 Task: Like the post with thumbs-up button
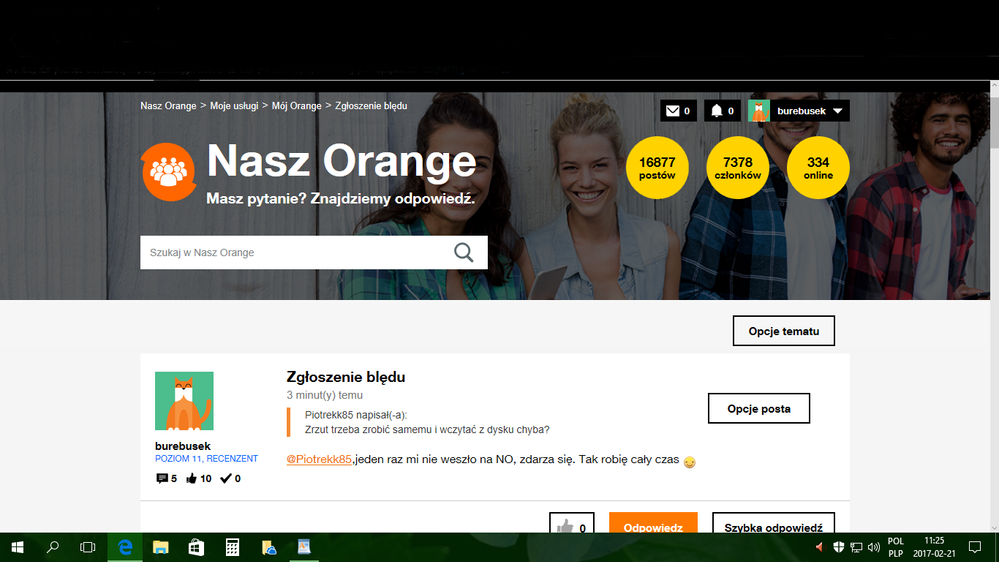[x=564, y=526]
